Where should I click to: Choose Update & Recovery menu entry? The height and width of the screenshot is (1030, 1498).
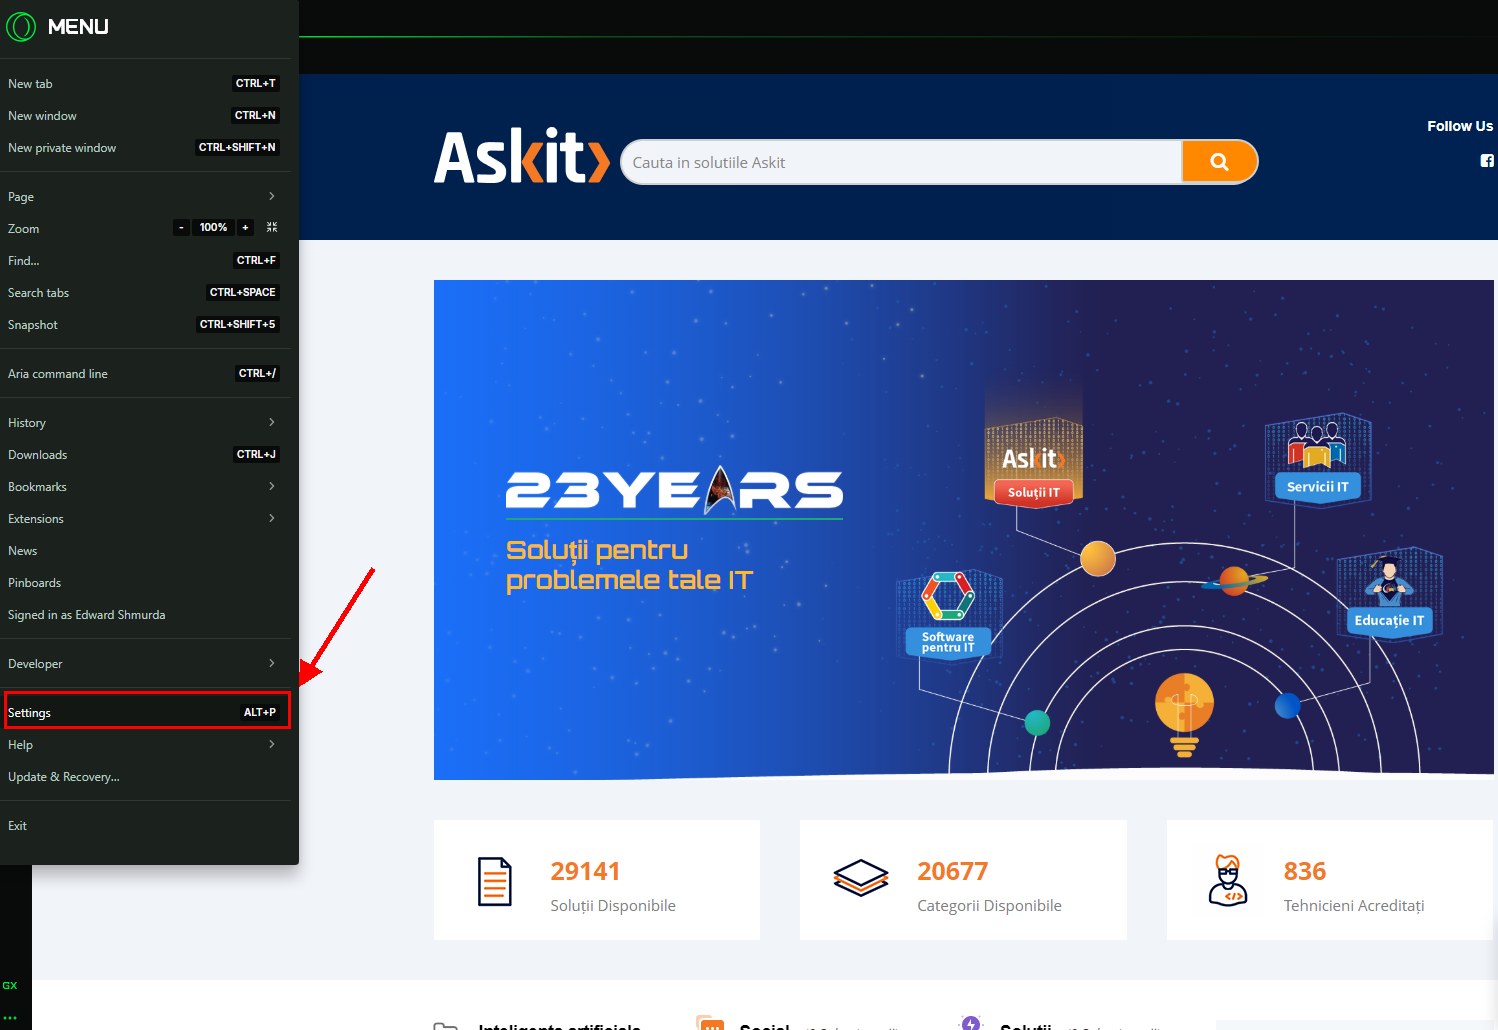click(64, 777)
